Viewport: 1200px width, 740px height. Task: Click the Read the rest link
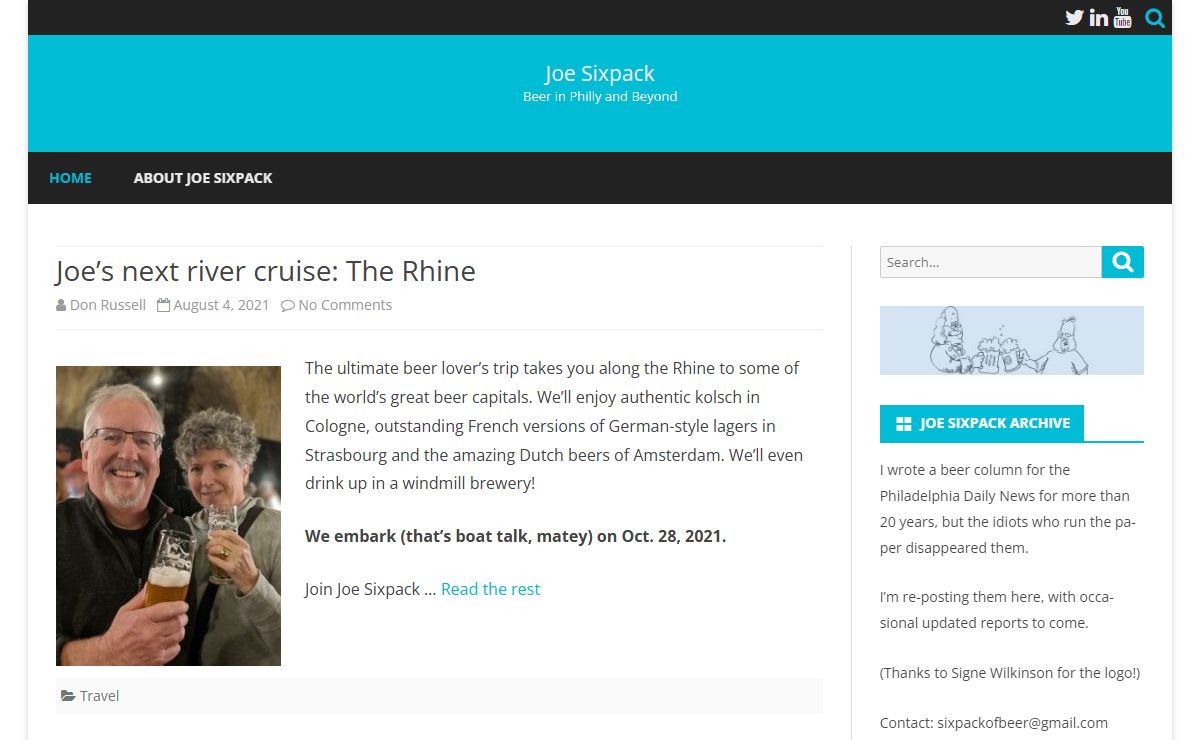click(490, 589)
